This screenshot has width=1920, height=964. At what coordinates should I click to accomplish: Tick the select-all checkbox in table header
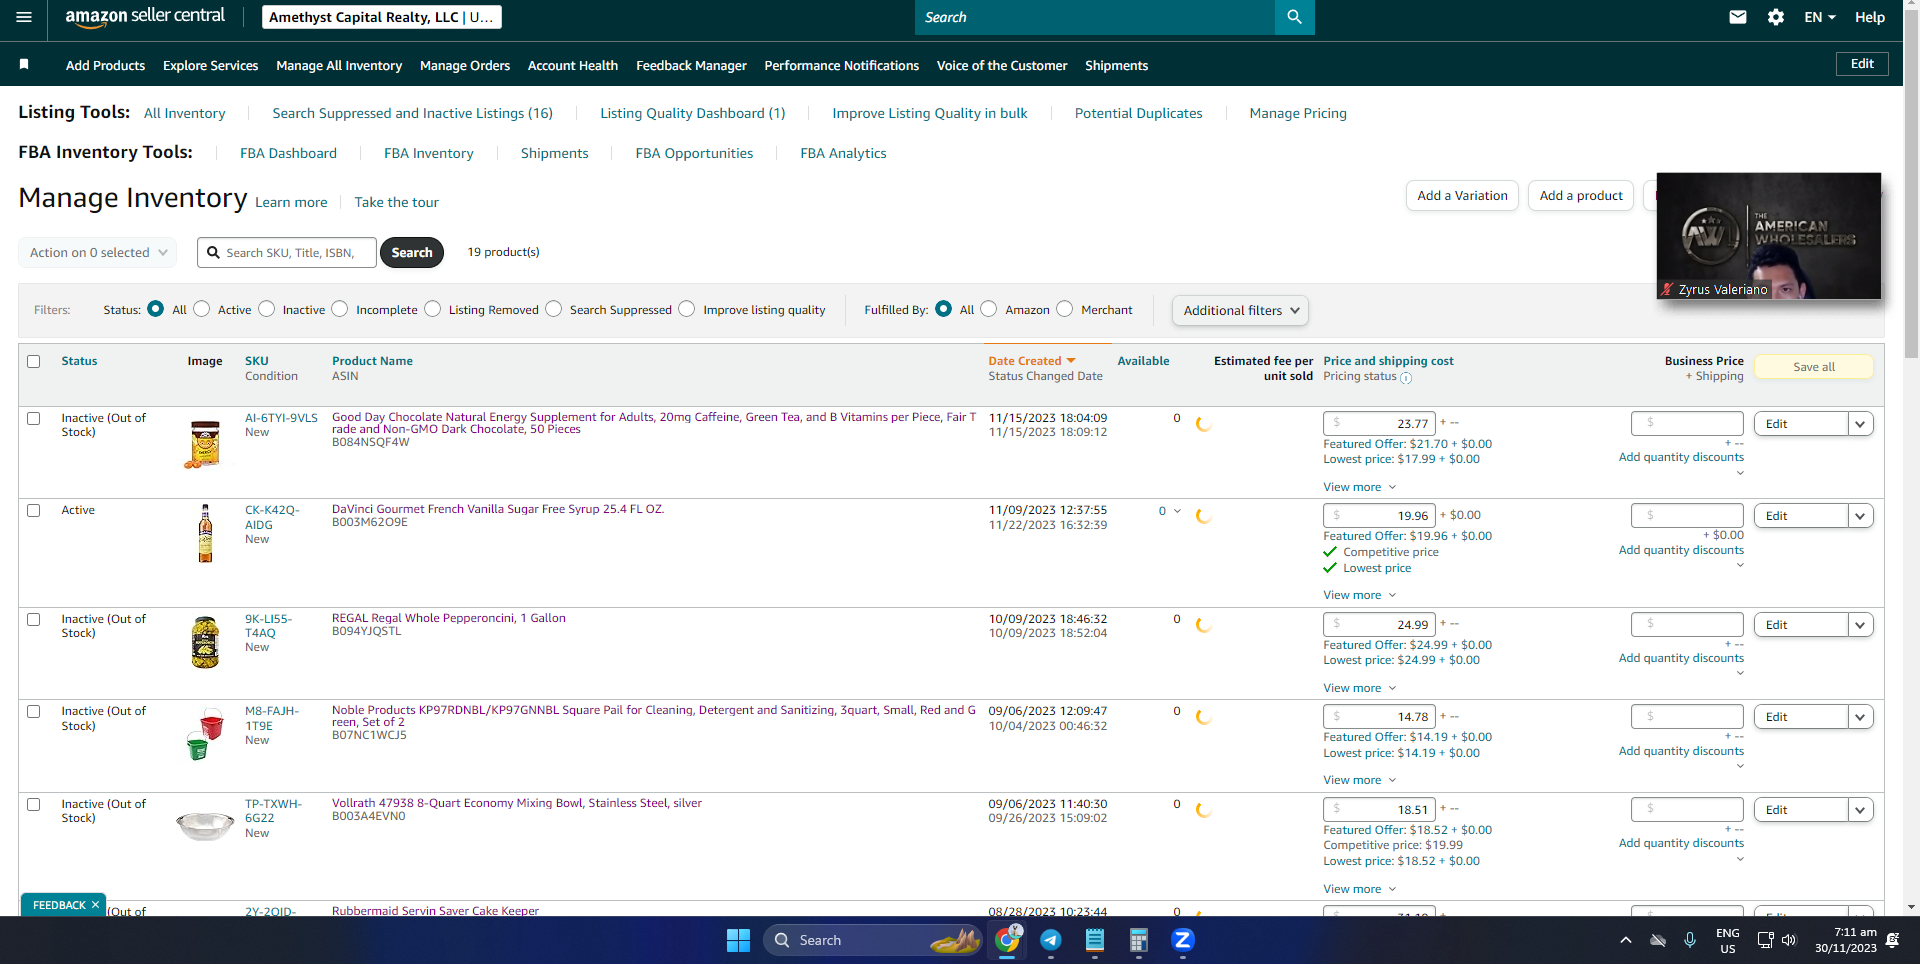pos(34,362)
